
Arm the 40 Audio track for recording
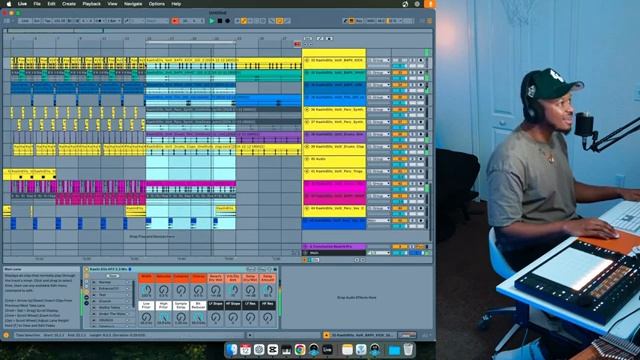[421, 159]
